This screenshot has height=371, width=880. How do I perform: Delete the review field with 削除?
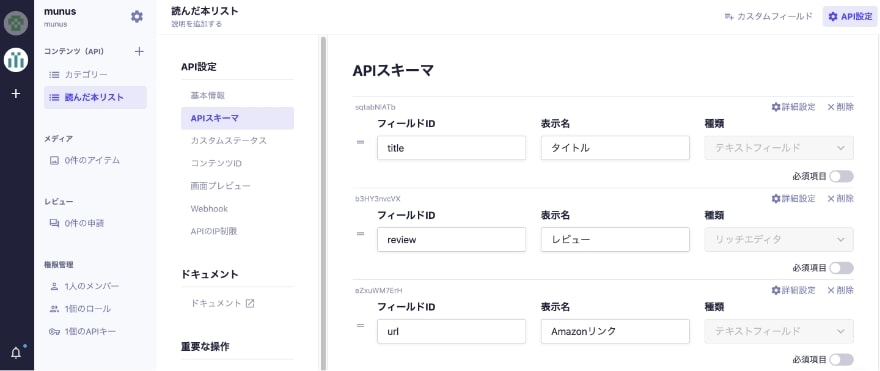pos(840,199)
